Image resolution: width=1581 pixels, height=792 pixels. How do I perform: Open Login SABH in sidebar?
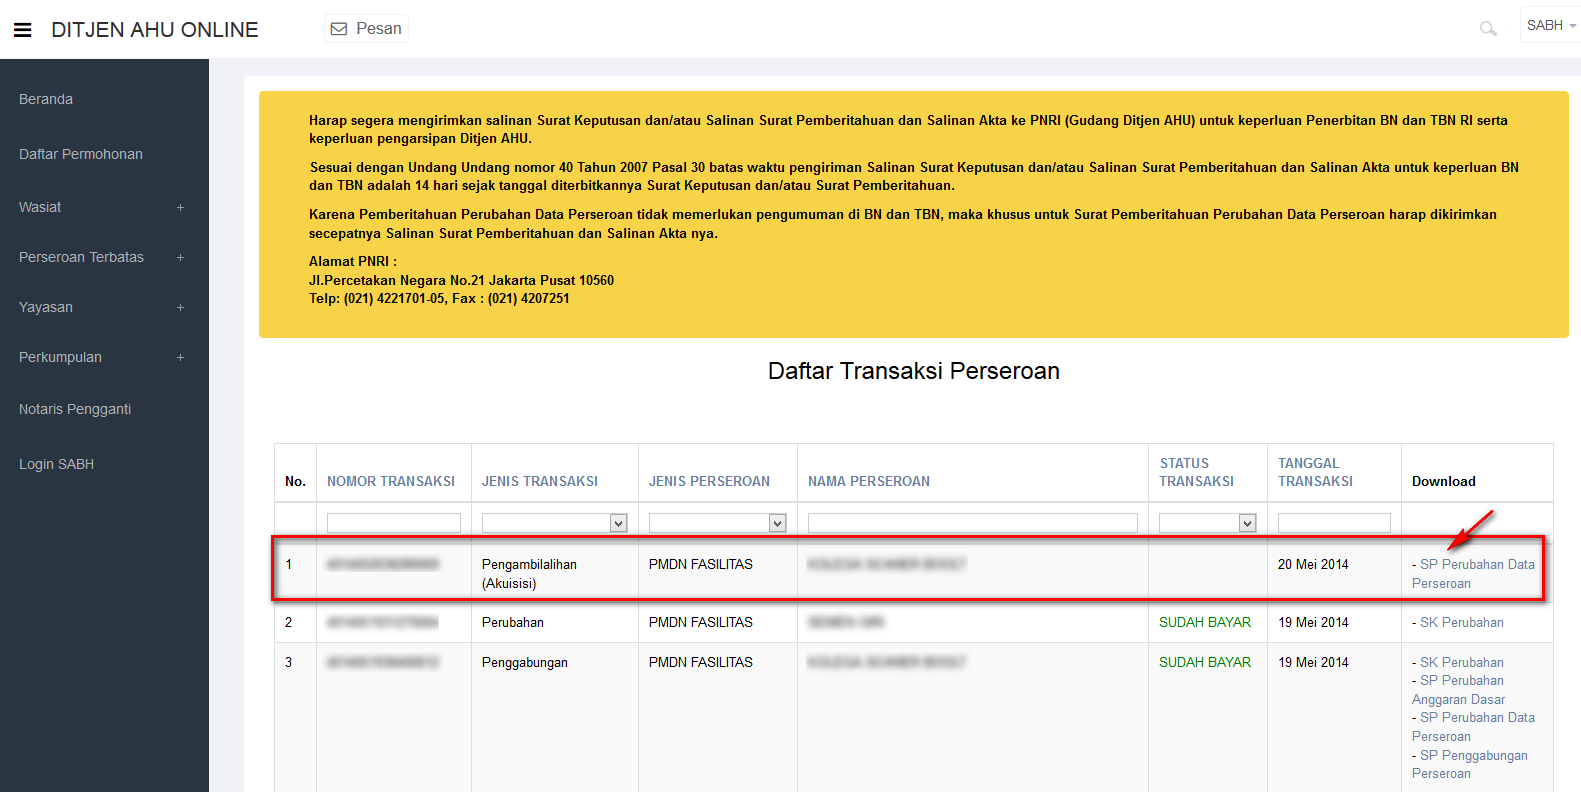56,464
